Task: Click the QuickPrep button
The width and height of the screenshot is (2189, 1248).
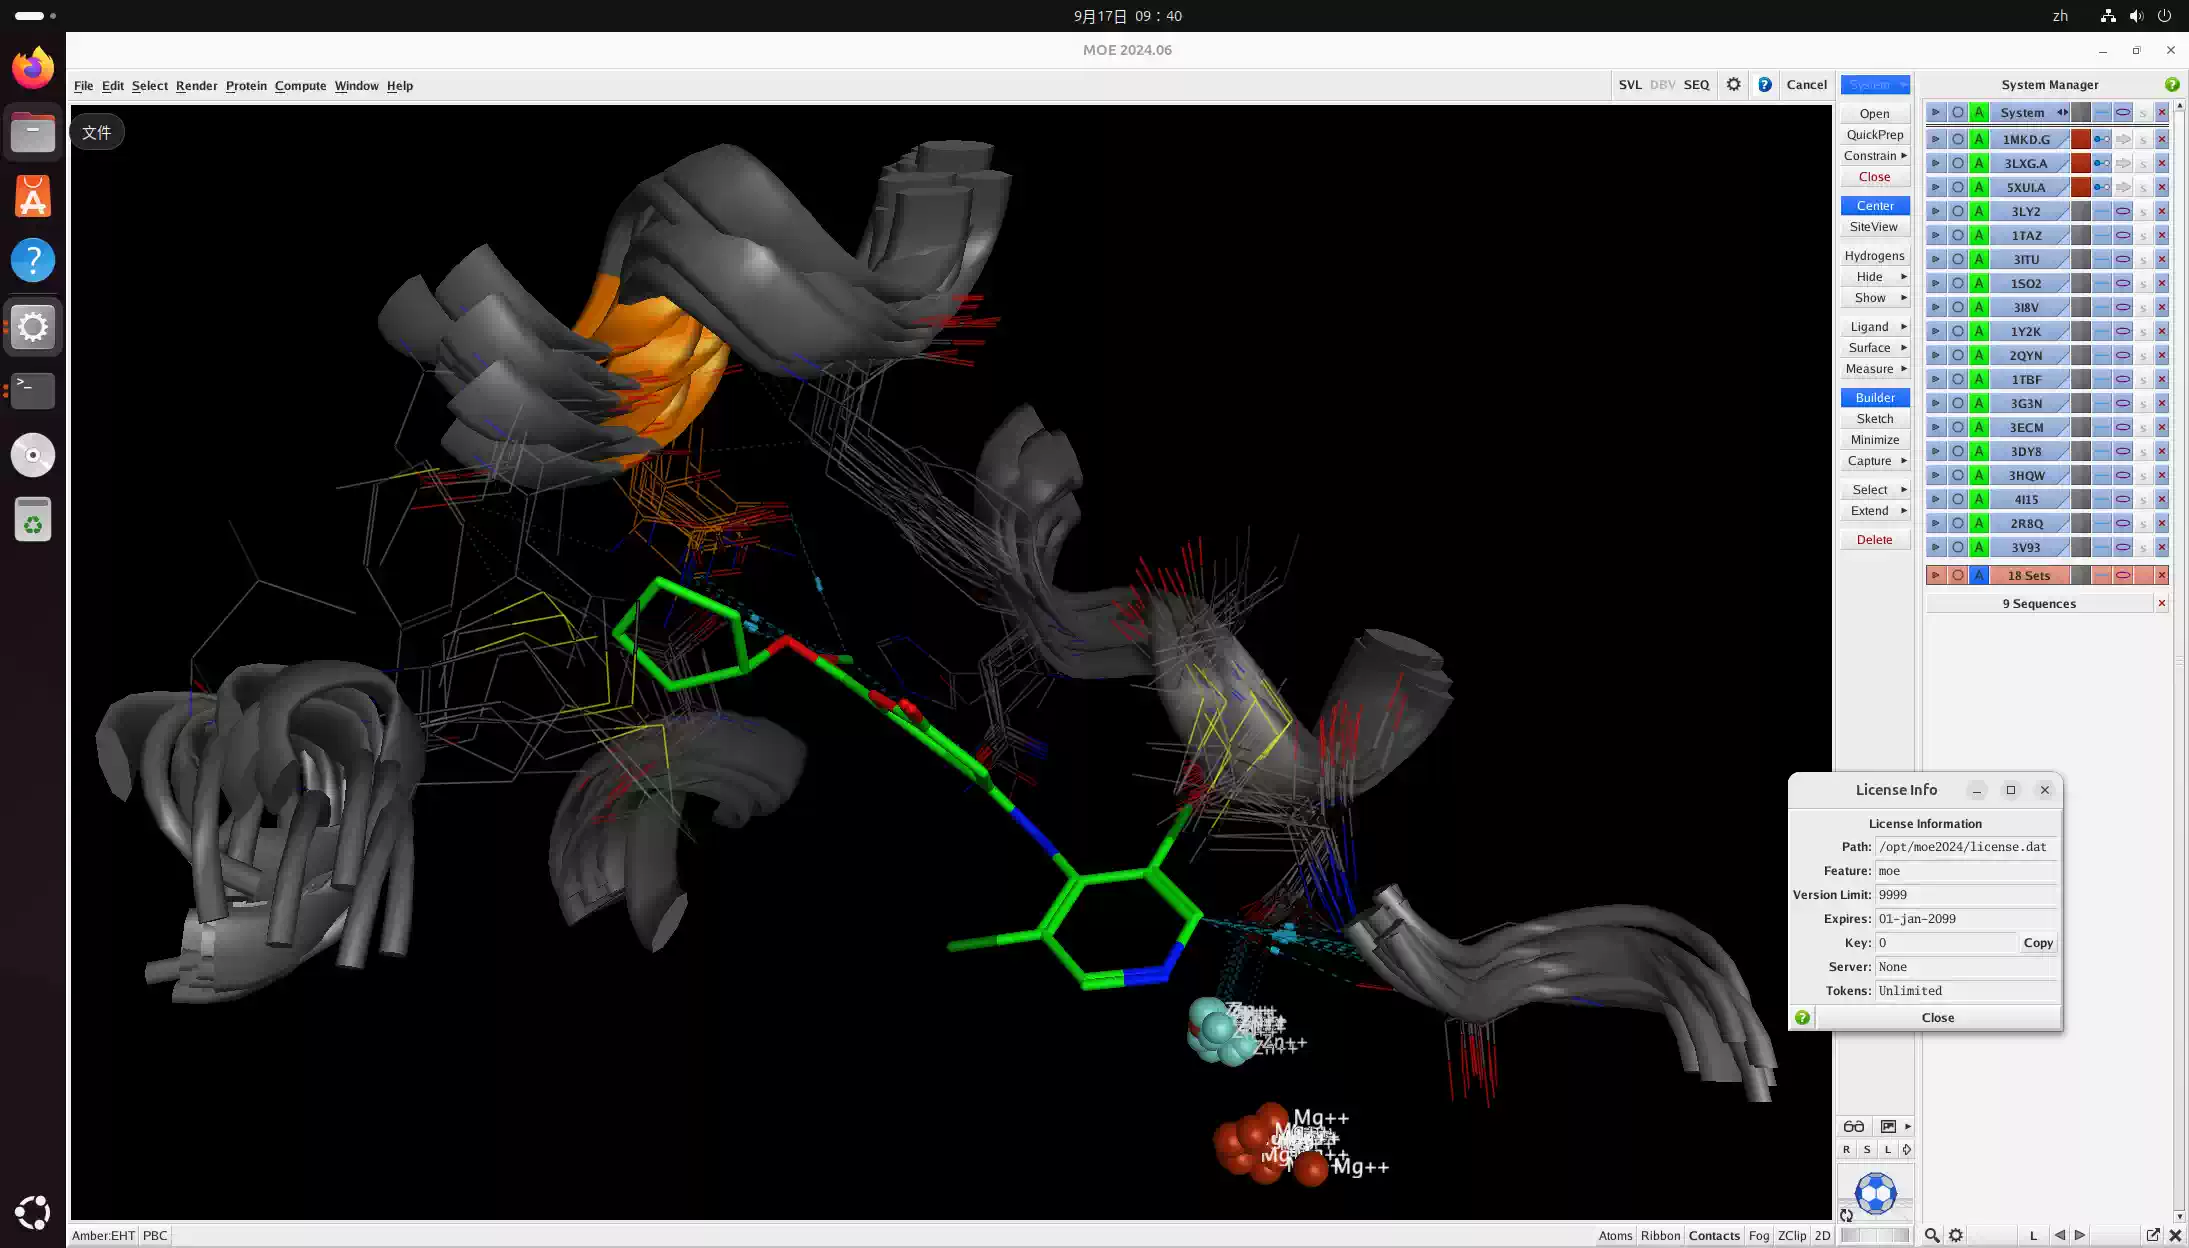Action: 1875,134
